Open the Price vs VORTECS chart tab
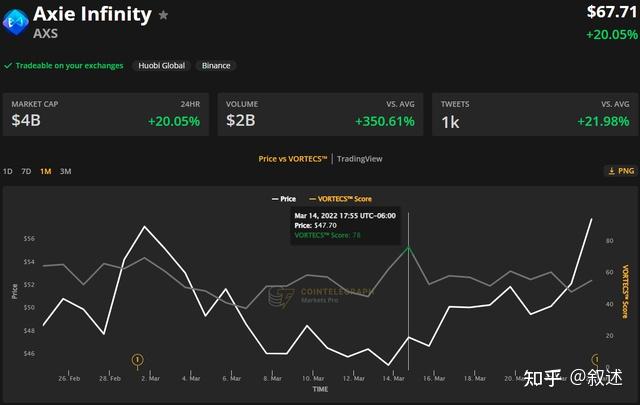The height and width of the screenshot is (405, 640). (x=293, y=159)
